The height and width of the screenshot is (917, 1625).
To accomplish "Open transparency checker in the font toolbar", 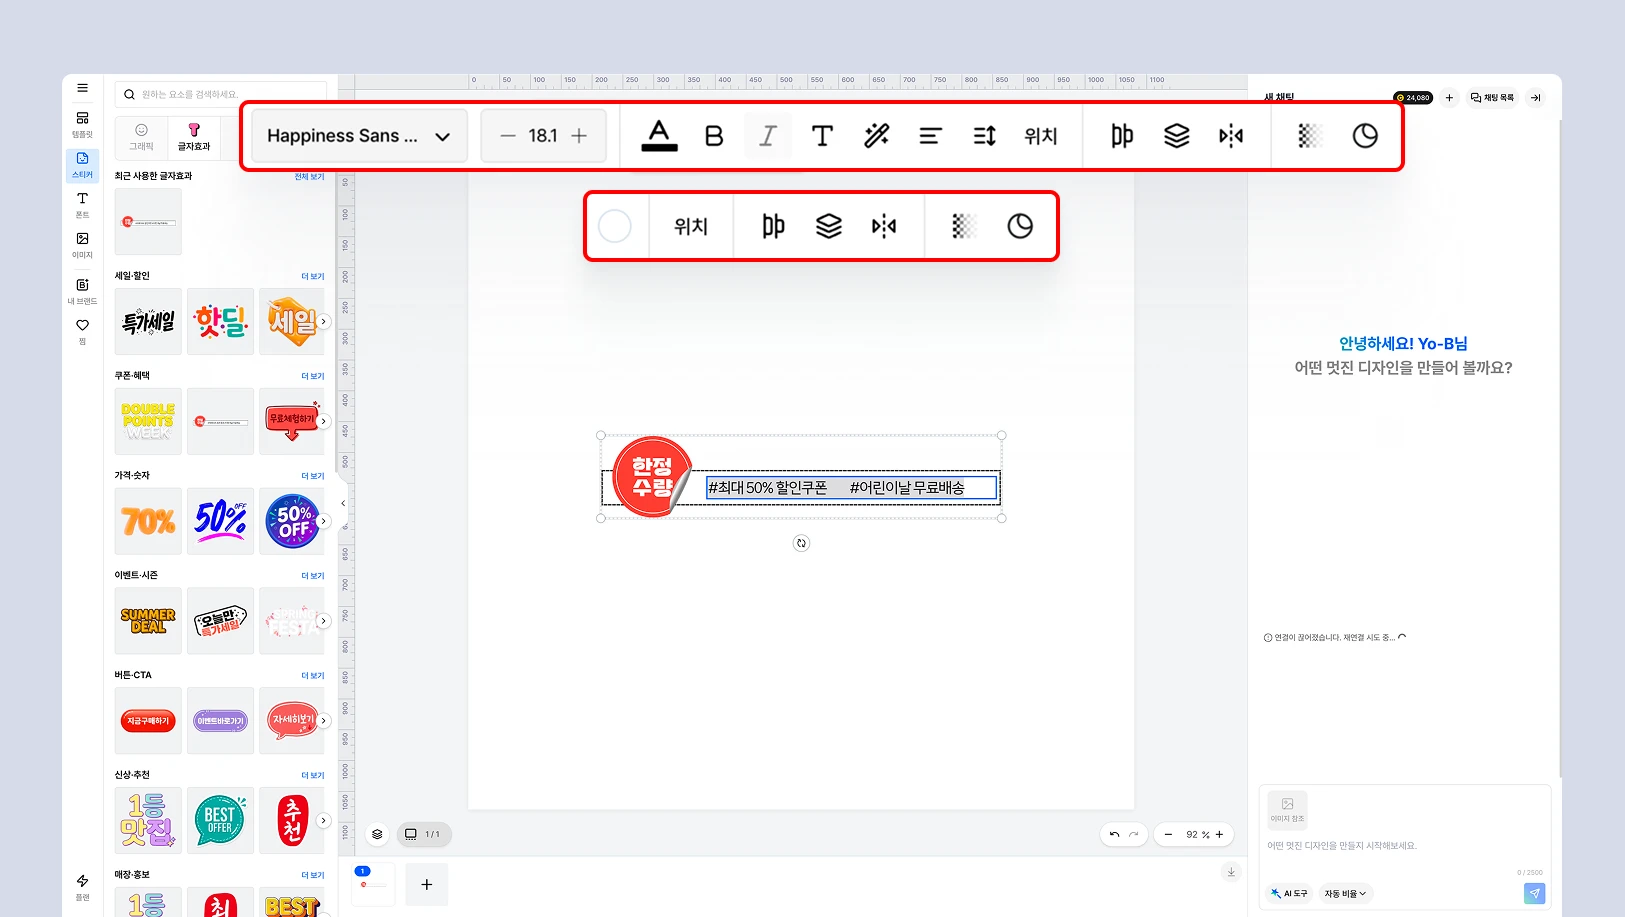I will (1310, 136).
